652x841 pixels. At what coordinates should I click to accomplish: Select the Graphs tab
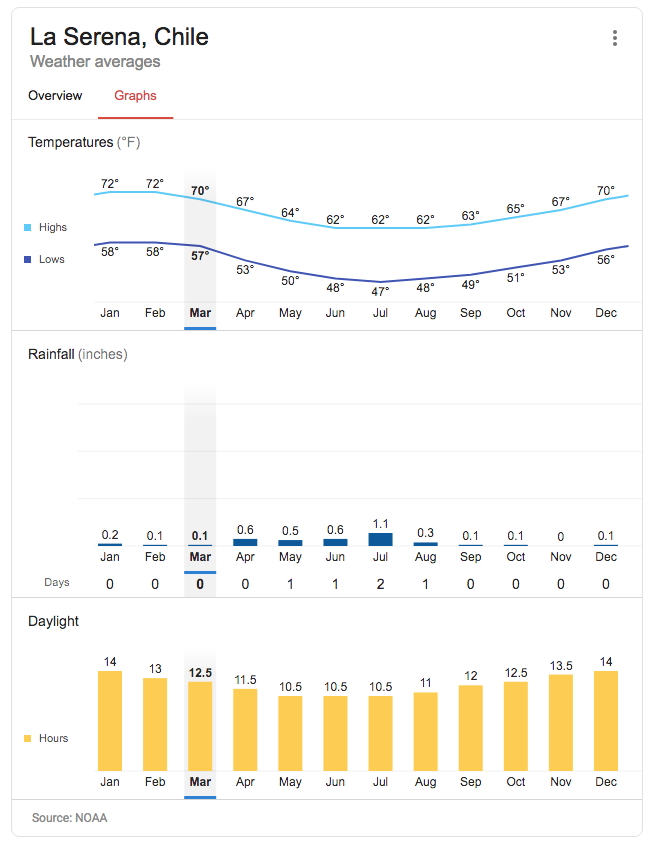[135, 96]
